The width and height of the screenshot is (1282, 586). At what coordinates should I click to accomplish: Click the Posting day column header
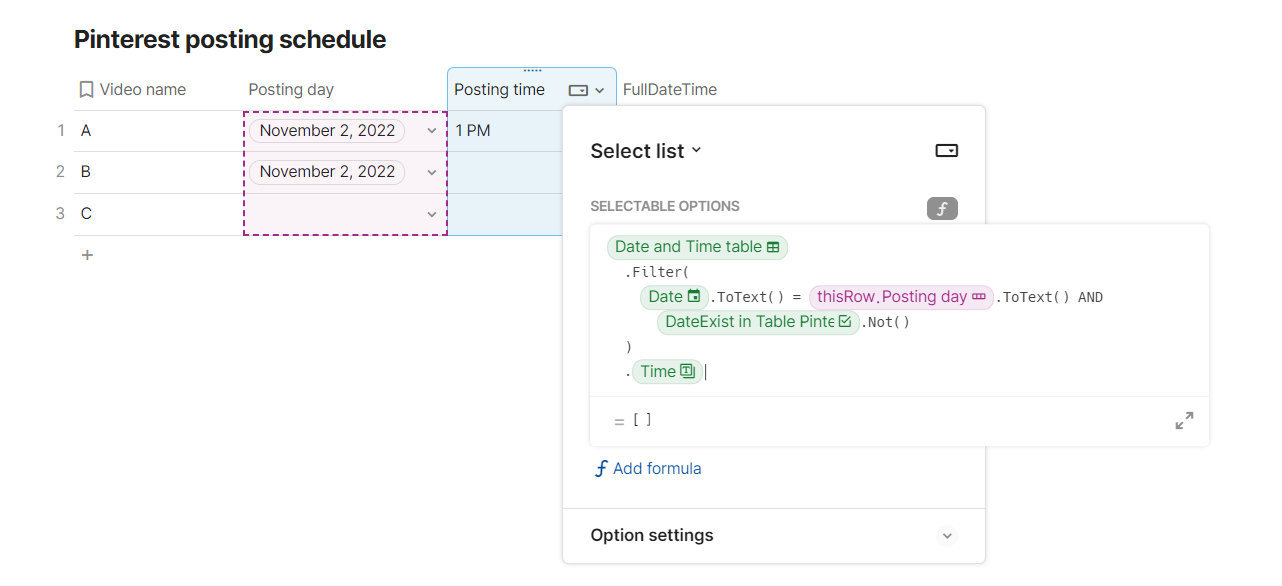click(x=291, y=90)
